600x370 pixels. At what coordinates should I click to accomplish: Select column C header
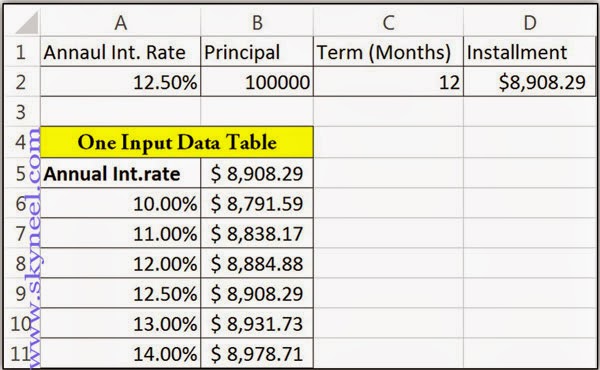(x=388, y=23)
